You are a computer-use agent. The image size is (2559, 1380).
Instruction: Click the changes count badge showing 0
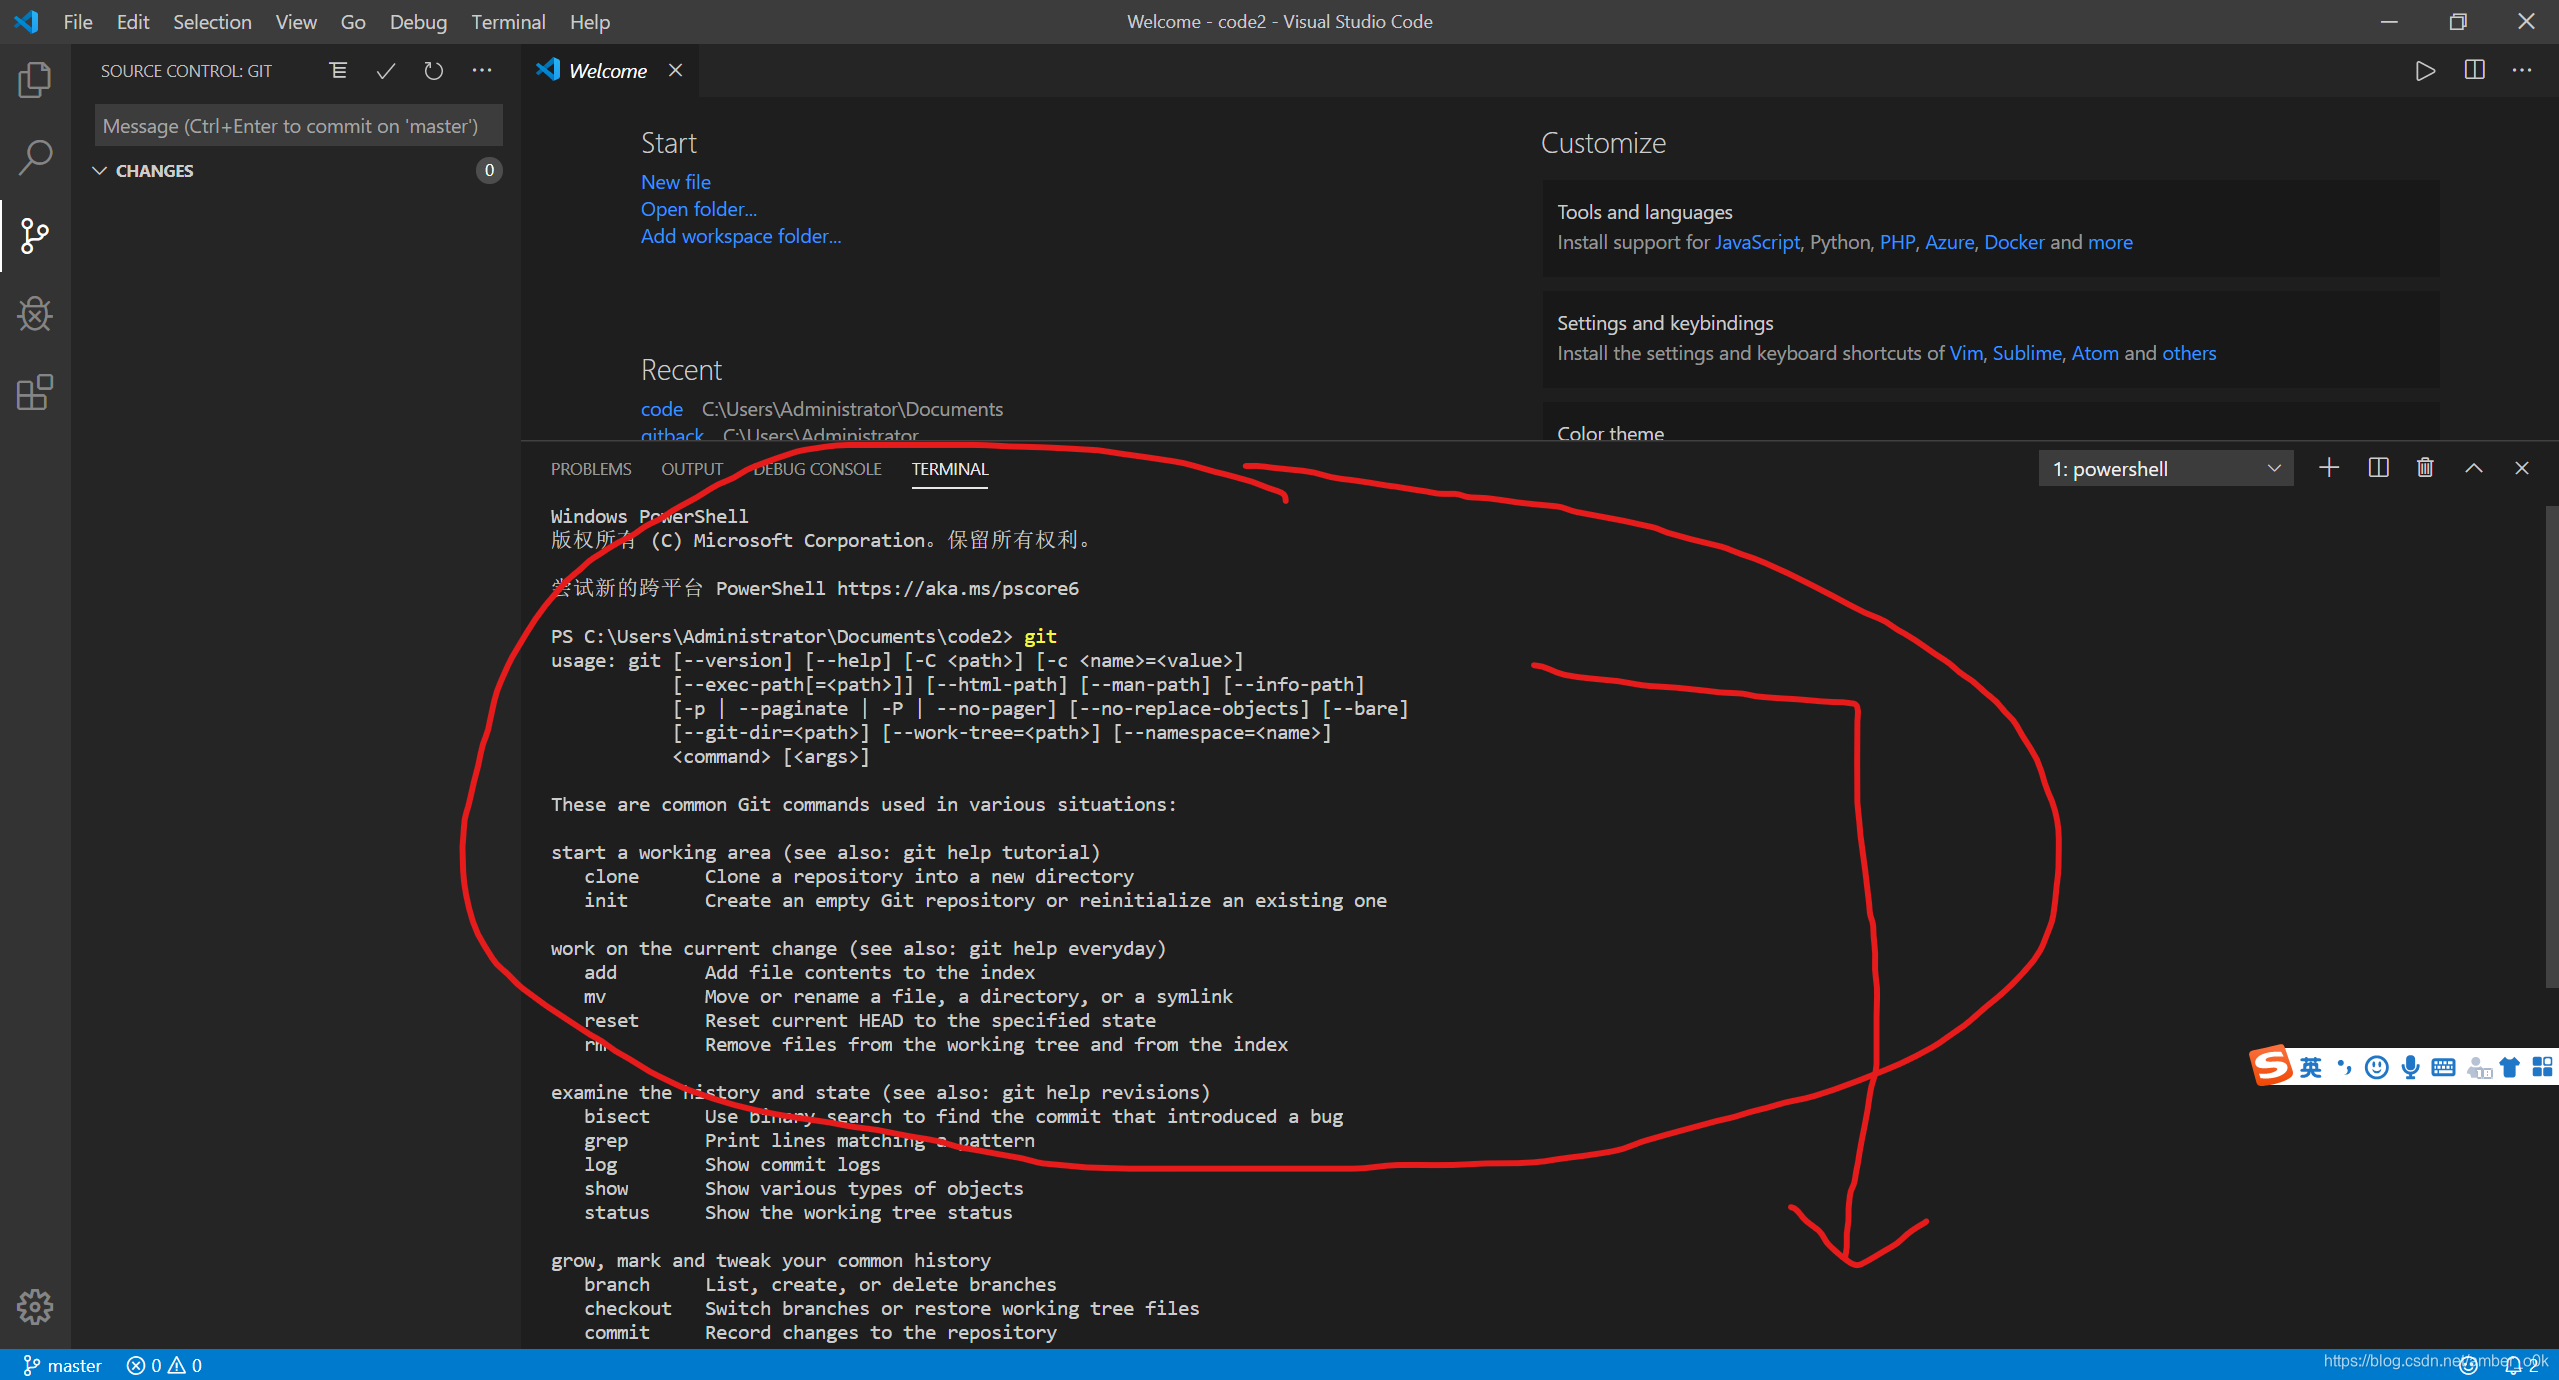(489, 170)
